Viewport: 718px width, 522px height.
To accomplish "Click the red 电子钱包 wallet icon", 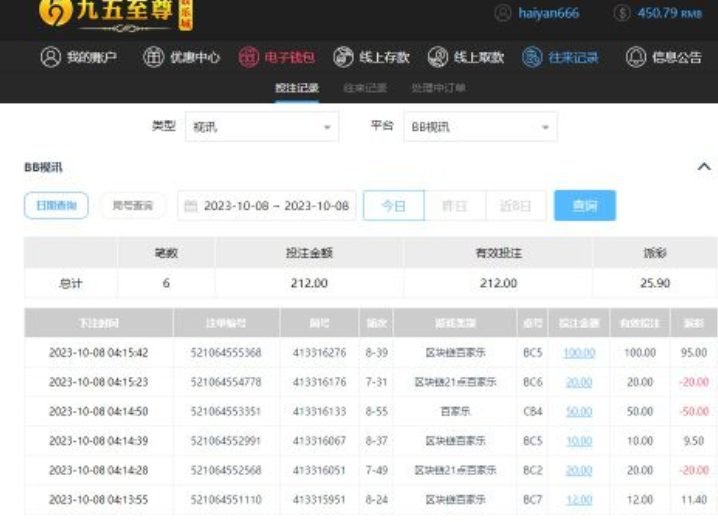I will click(x=249, y=57).
